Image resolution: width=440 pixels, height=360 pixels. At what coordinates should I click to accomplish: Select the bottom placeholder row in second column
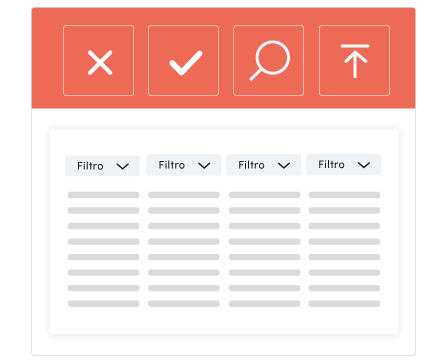tap(184, 304)
